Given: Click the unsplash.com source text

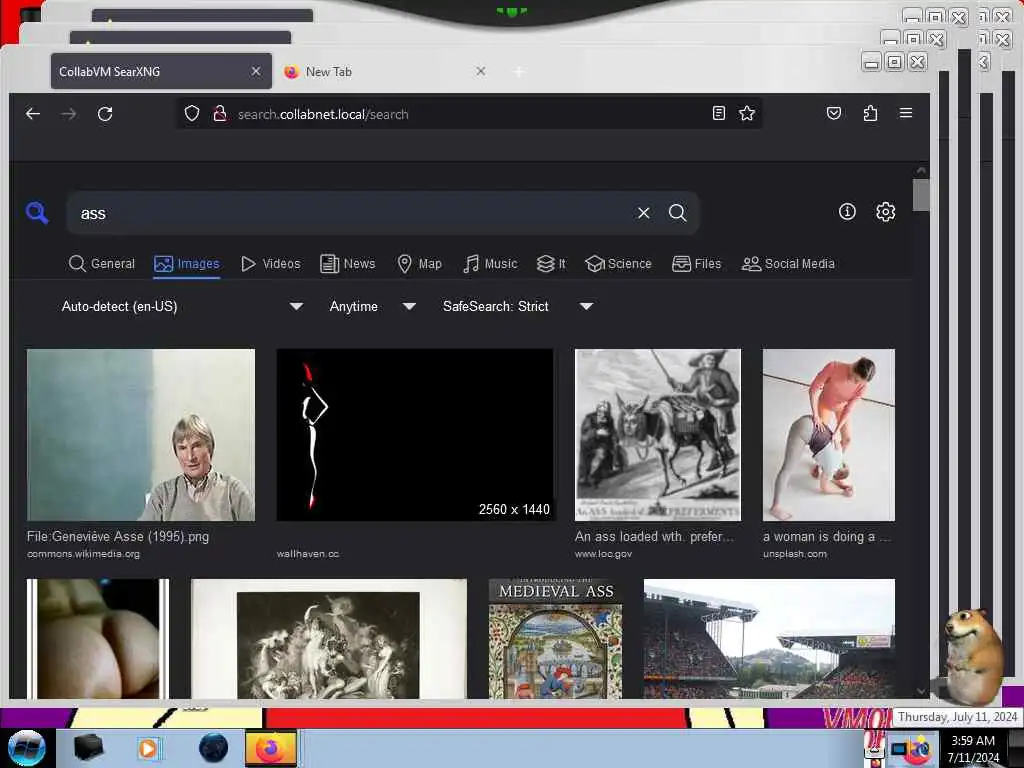Looking at the screenshot, I should click(795, 554).
